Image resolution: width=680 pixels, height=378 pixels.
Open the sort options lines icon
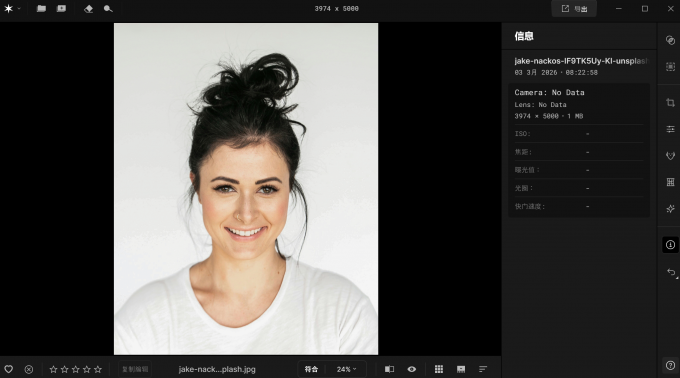[483, 369]
